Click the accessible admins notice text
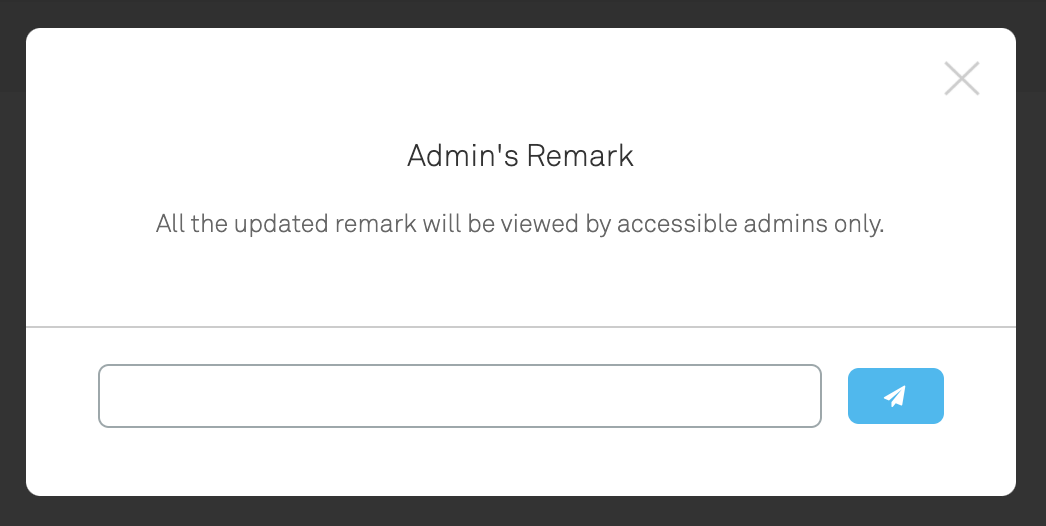The width and height of the screenshot is (1046, 526). pyautogui.click(x=520, y=224)
